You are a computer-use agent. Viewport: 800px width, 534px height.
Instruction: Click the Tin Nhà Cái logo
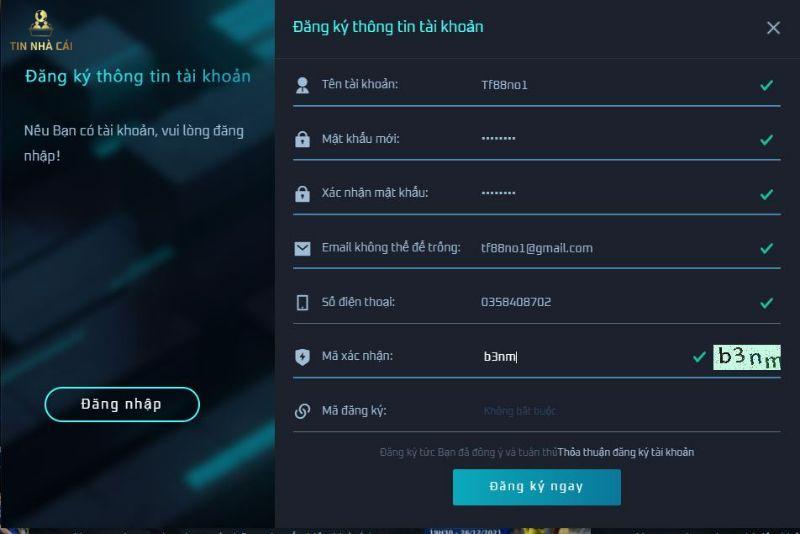[41, 30]
